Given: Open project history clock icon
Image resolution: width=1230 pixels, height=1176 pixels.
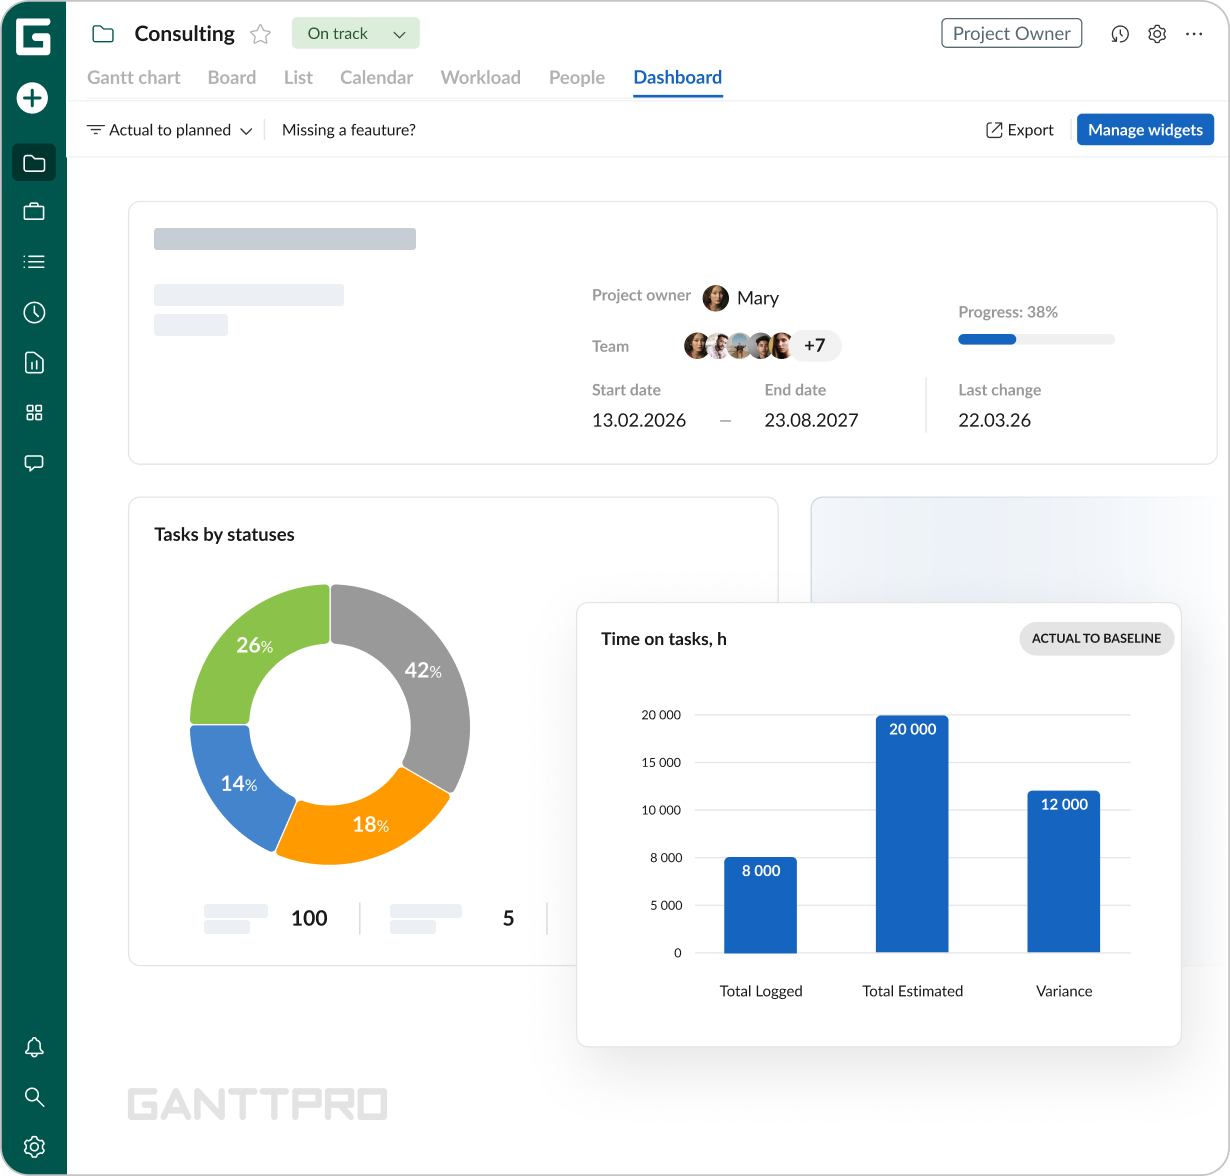Looking at the screenshot, I should 1119,34.
